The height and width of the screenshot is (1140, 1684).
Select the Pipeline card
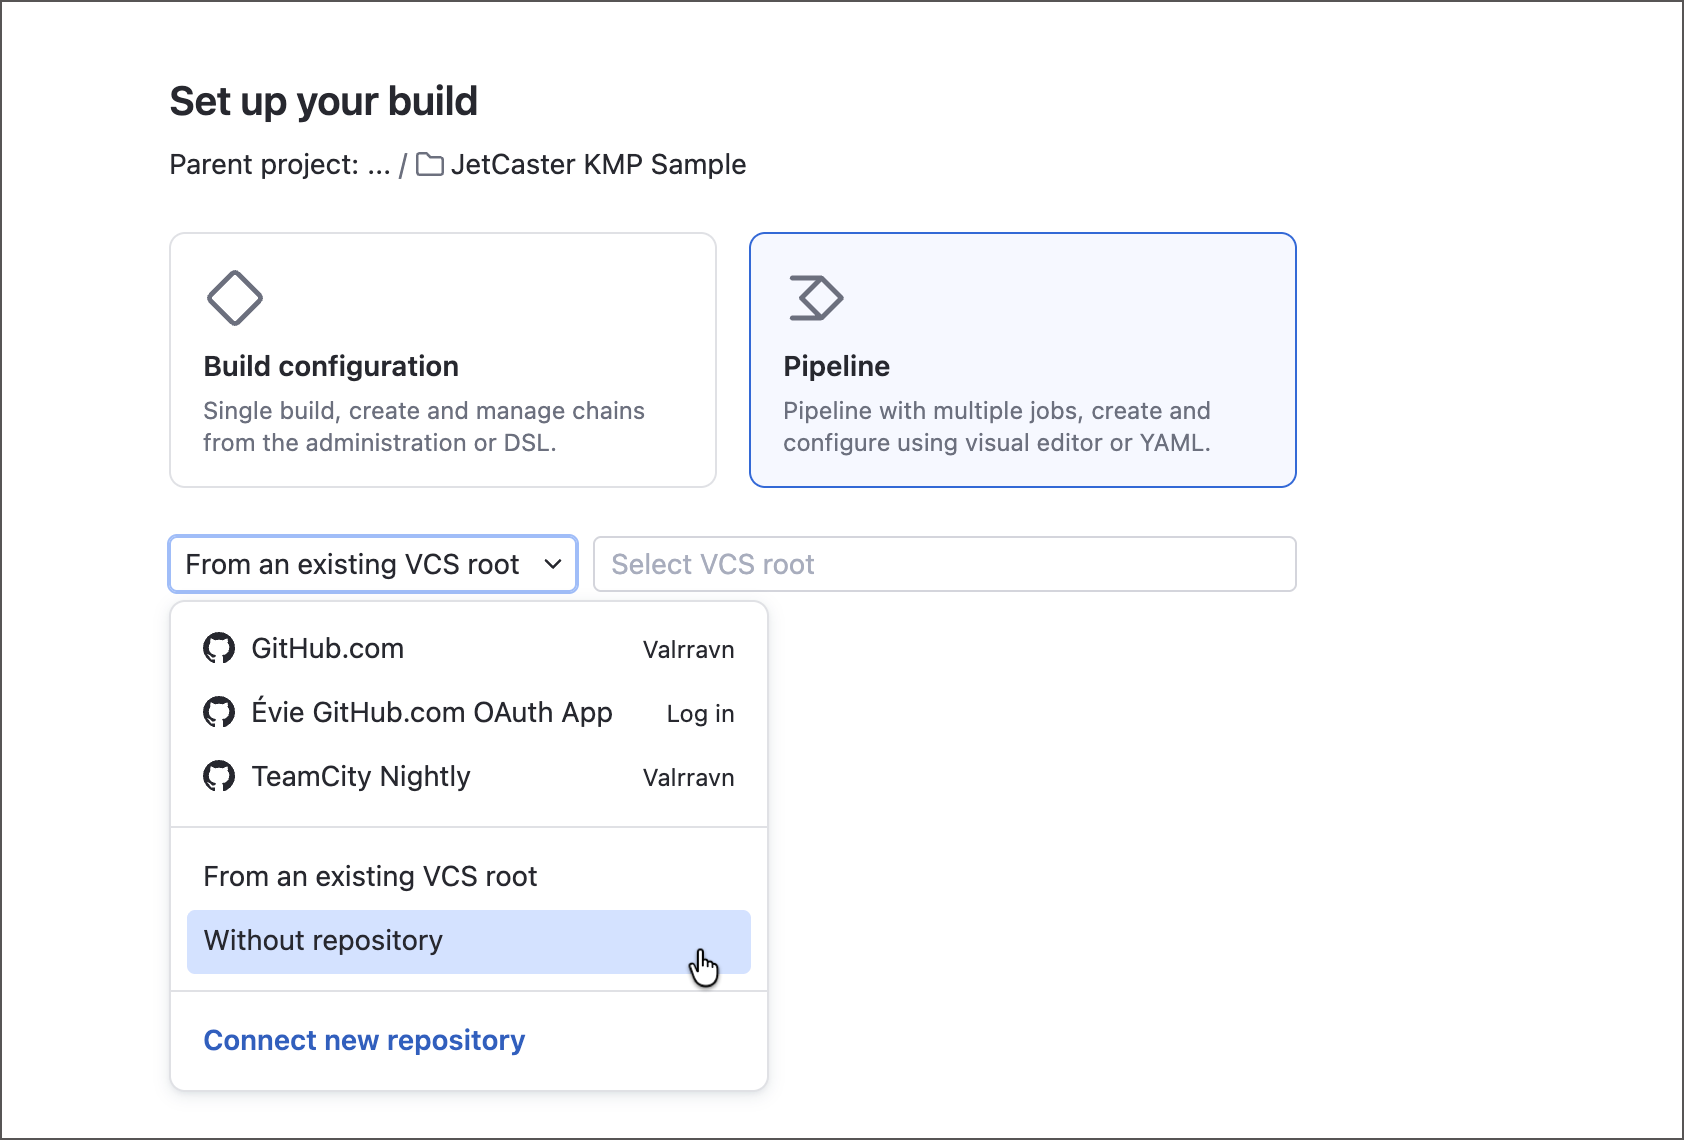point(1023,360)
